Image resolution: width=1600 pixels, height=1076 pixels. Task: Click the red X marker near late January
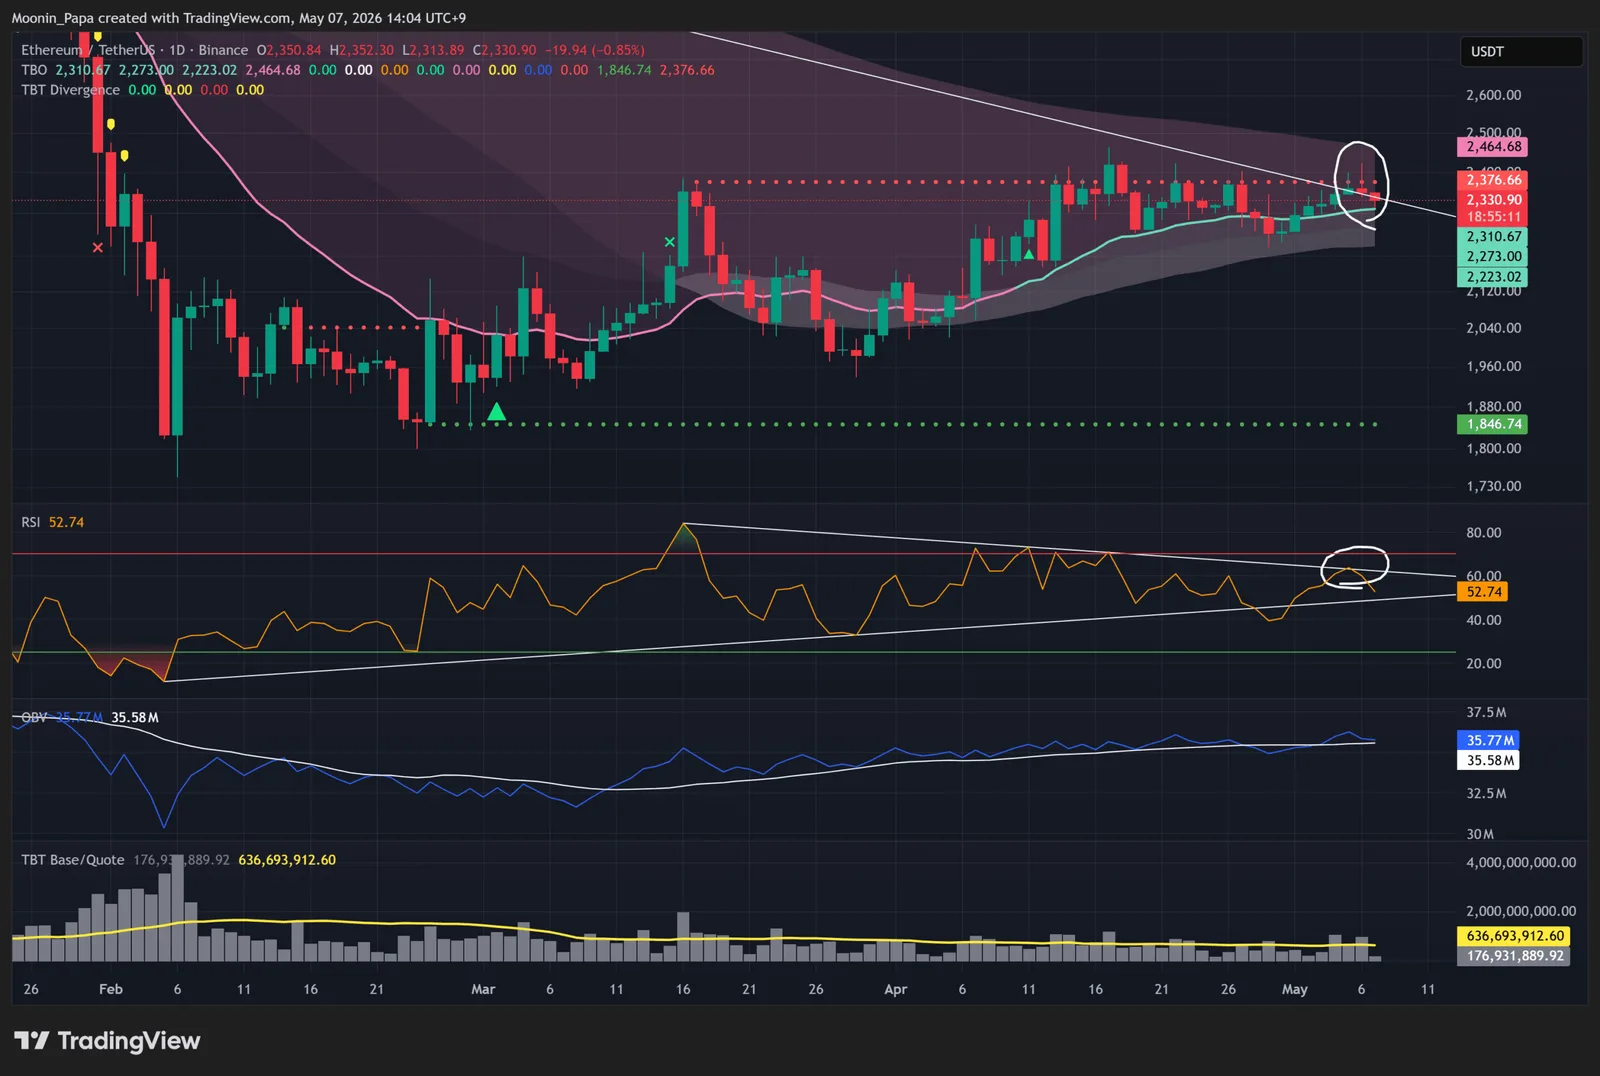[98, 247]
